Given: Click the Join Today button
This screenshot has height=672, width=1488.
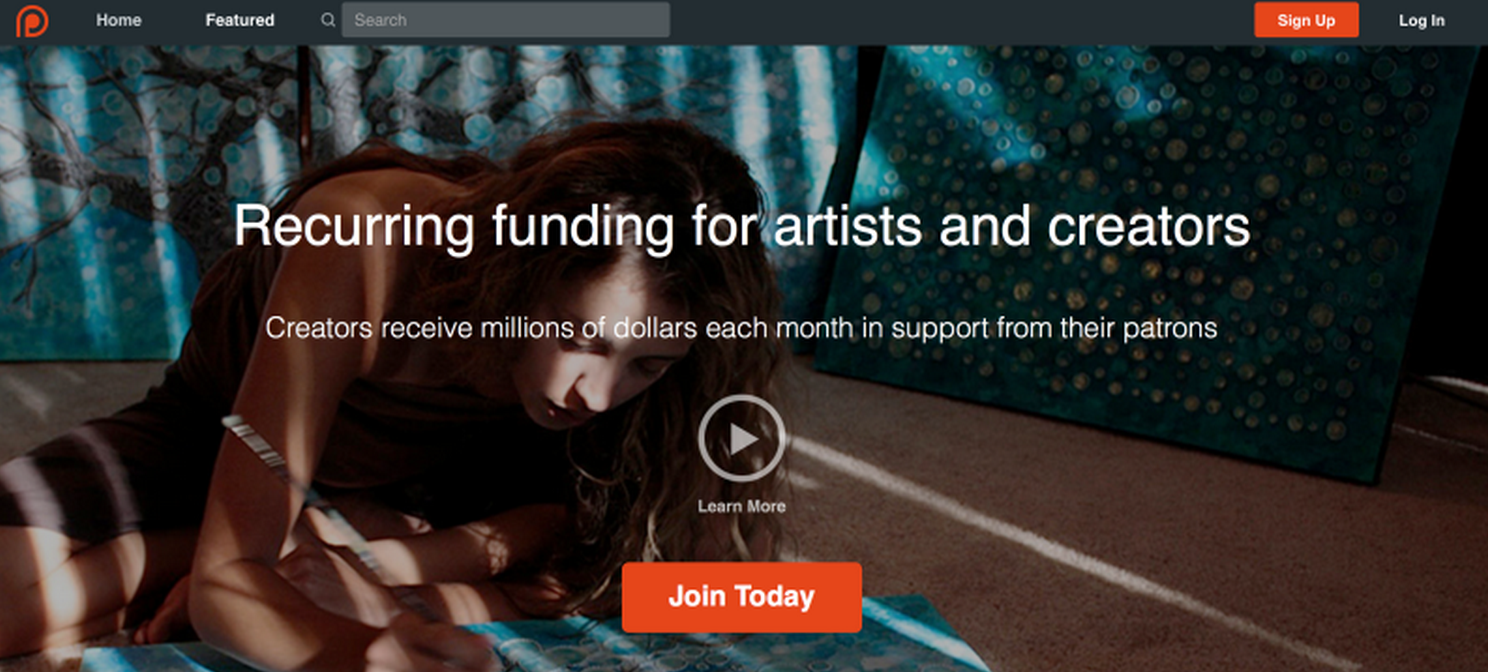Looking at the screenshot, I should point(742,597).
